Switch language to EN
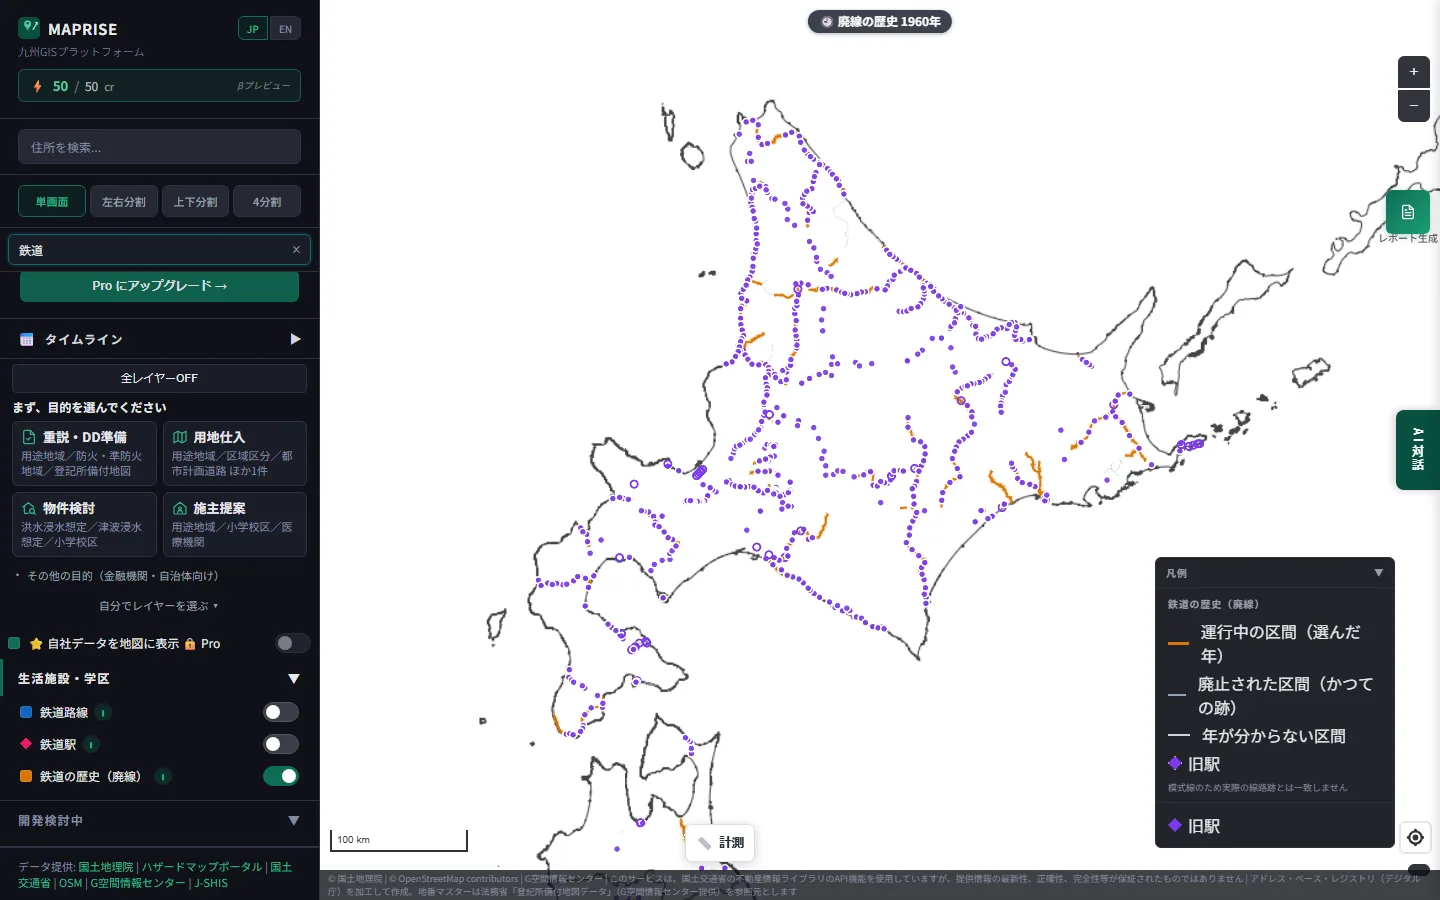The image size is (1440, 900). coord(286,29)
